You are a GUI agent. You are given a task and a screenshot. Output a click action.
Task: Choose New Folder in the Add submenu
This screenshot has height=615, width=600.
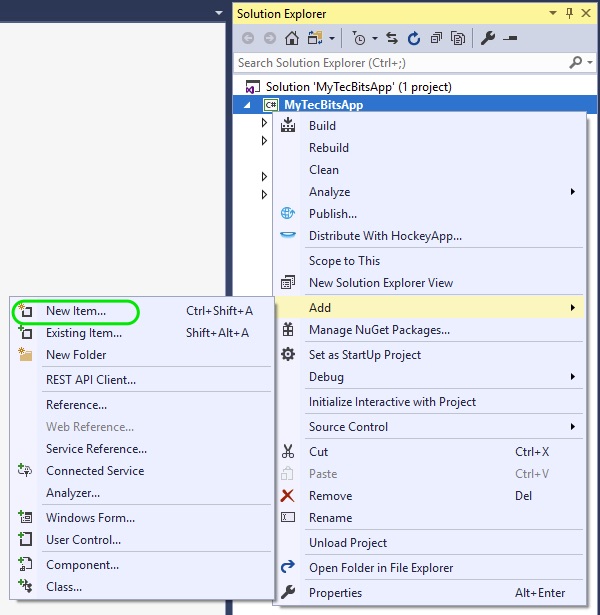(142, 355)
